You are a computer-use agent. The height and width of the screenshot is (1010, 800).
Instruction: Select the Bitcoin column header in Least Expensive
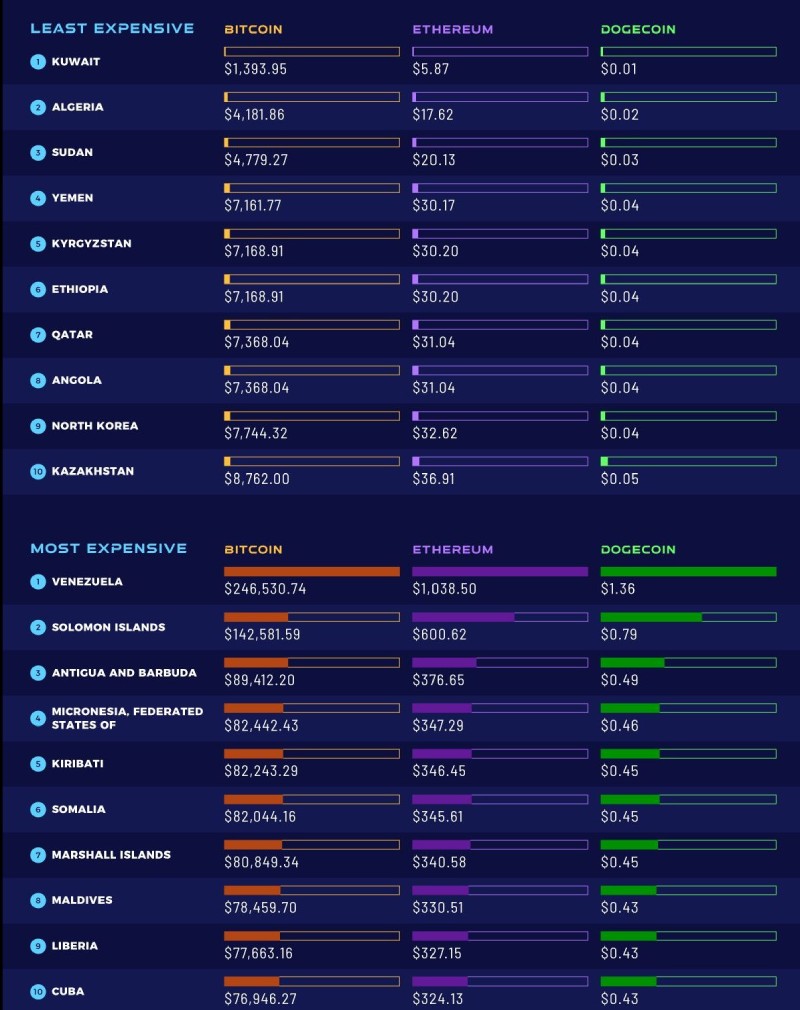pyautogui.click(x=253, y=30)
